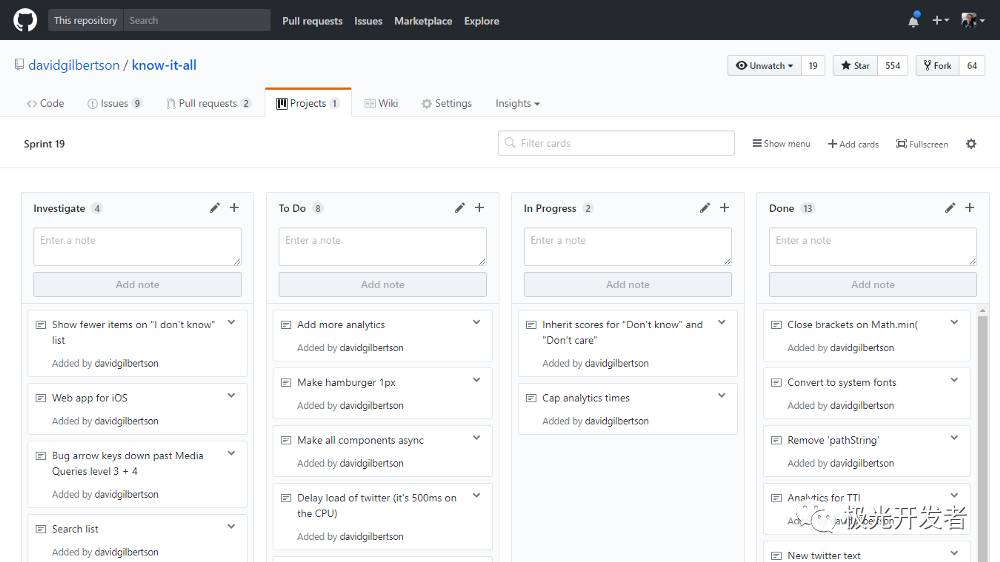This screenshot has width=1000, height=562.
Task: Click Add cards button
Action: tap(853, 144)
